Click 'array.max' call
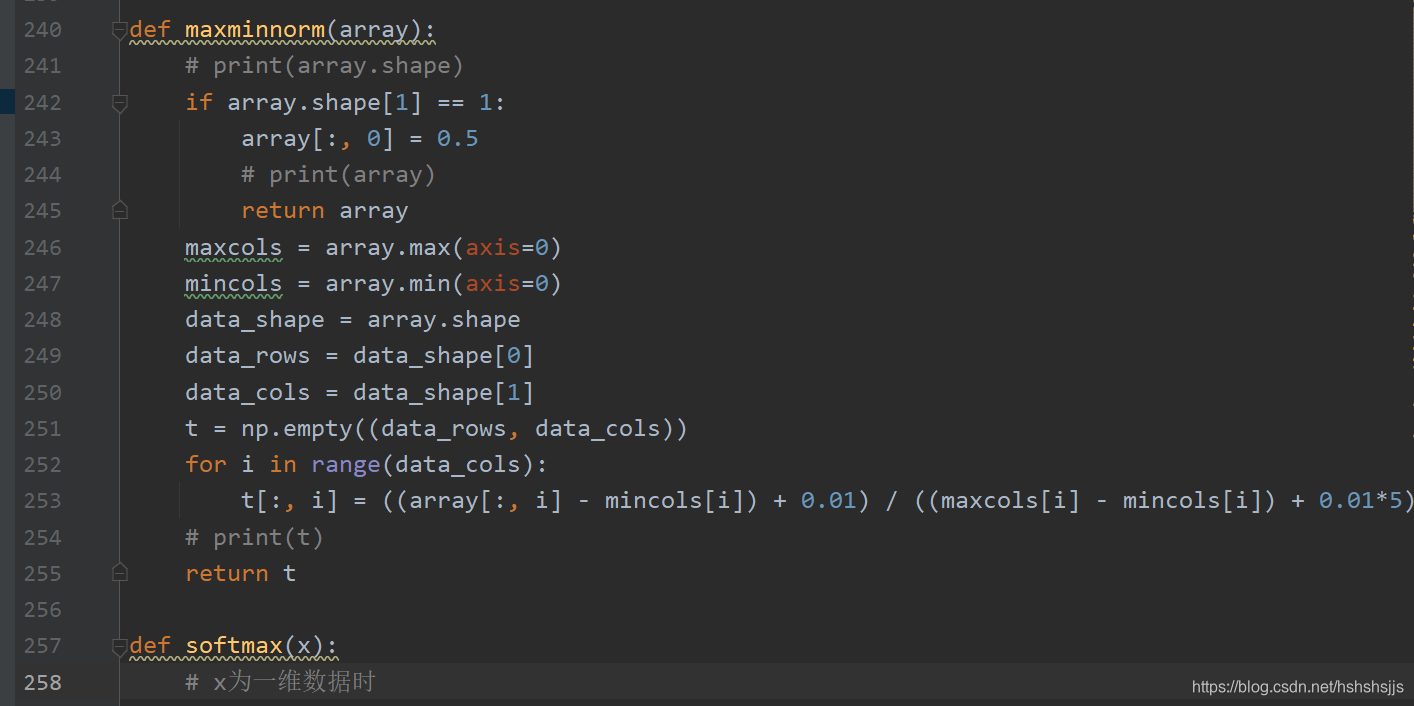Viewport: 1414px width, 706px height. click(x=388, y=247)
